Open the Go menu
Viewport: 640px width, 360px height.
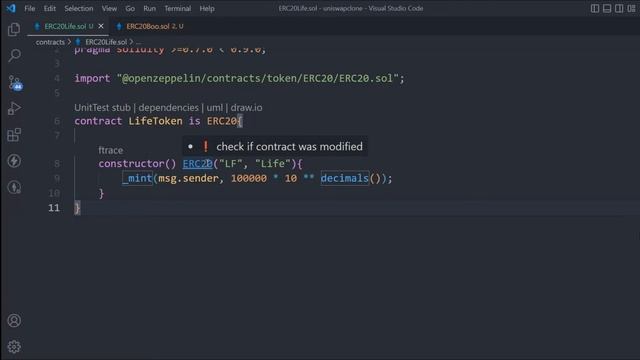click(x=130, y=8)
